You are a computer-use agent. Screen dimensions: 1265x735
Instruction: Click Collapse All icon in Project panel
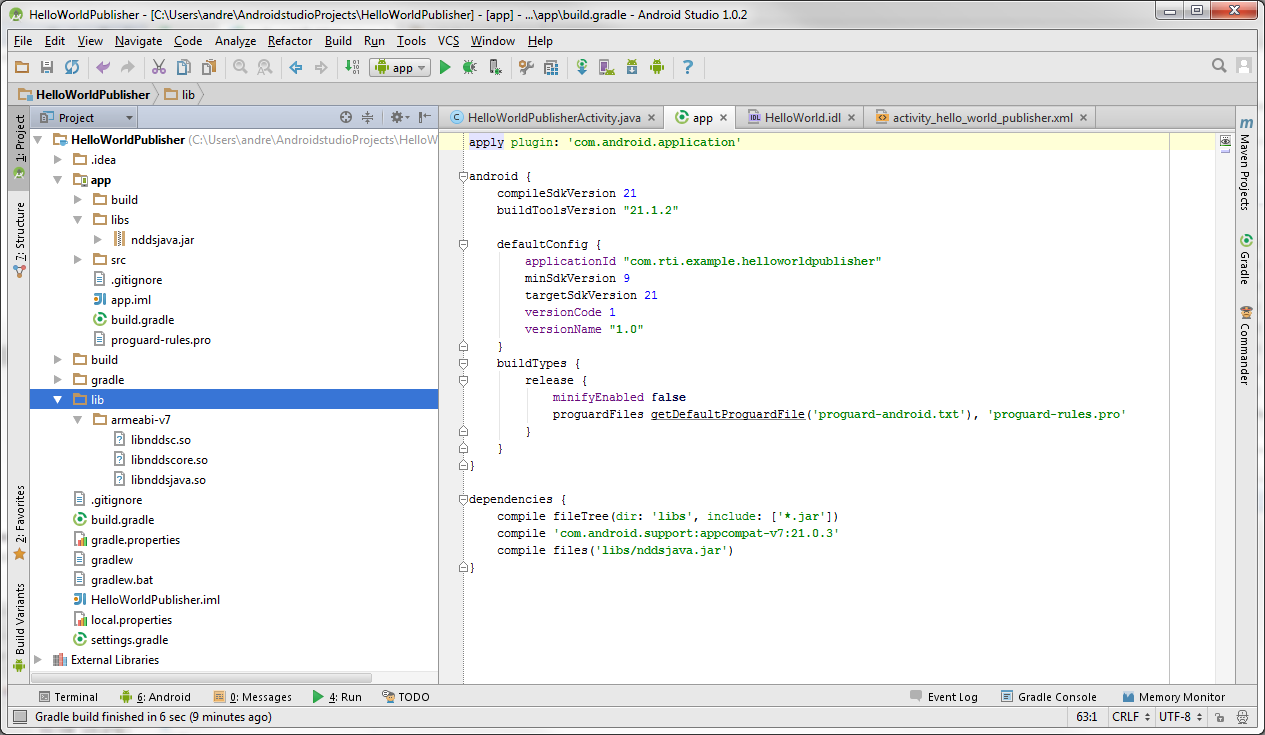pyautogui.click(x=367, y=117)
